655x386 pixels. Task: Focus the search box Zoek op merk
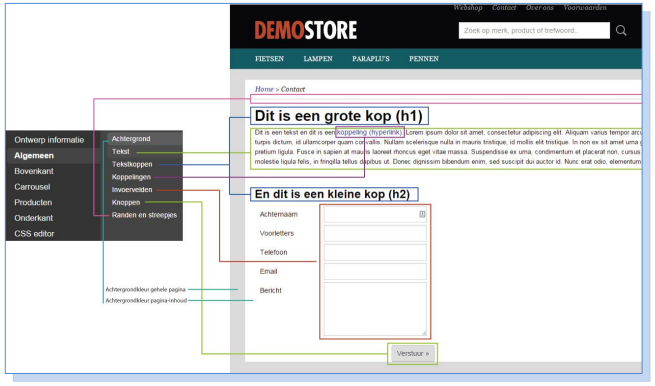coord(534,30)
